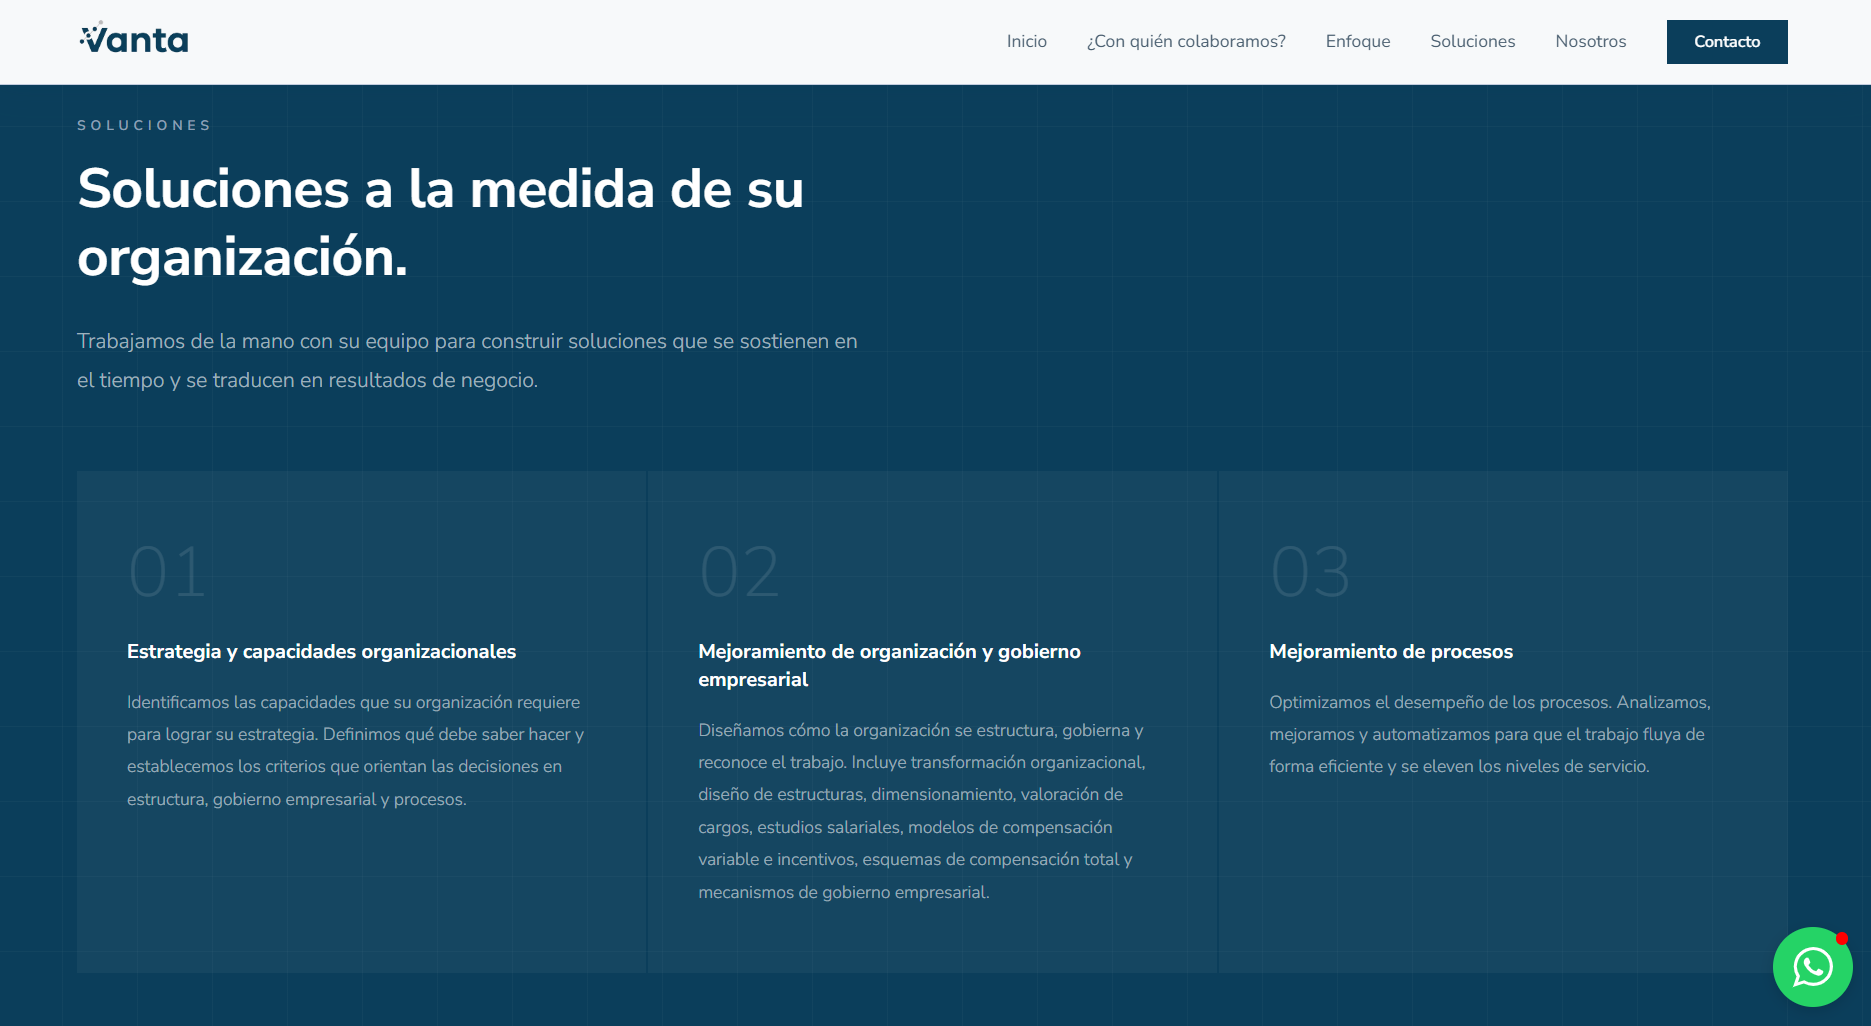
Task: Select 'Mejoramiento de organización y gobierno empresarial' title
Action: (889, 665)
